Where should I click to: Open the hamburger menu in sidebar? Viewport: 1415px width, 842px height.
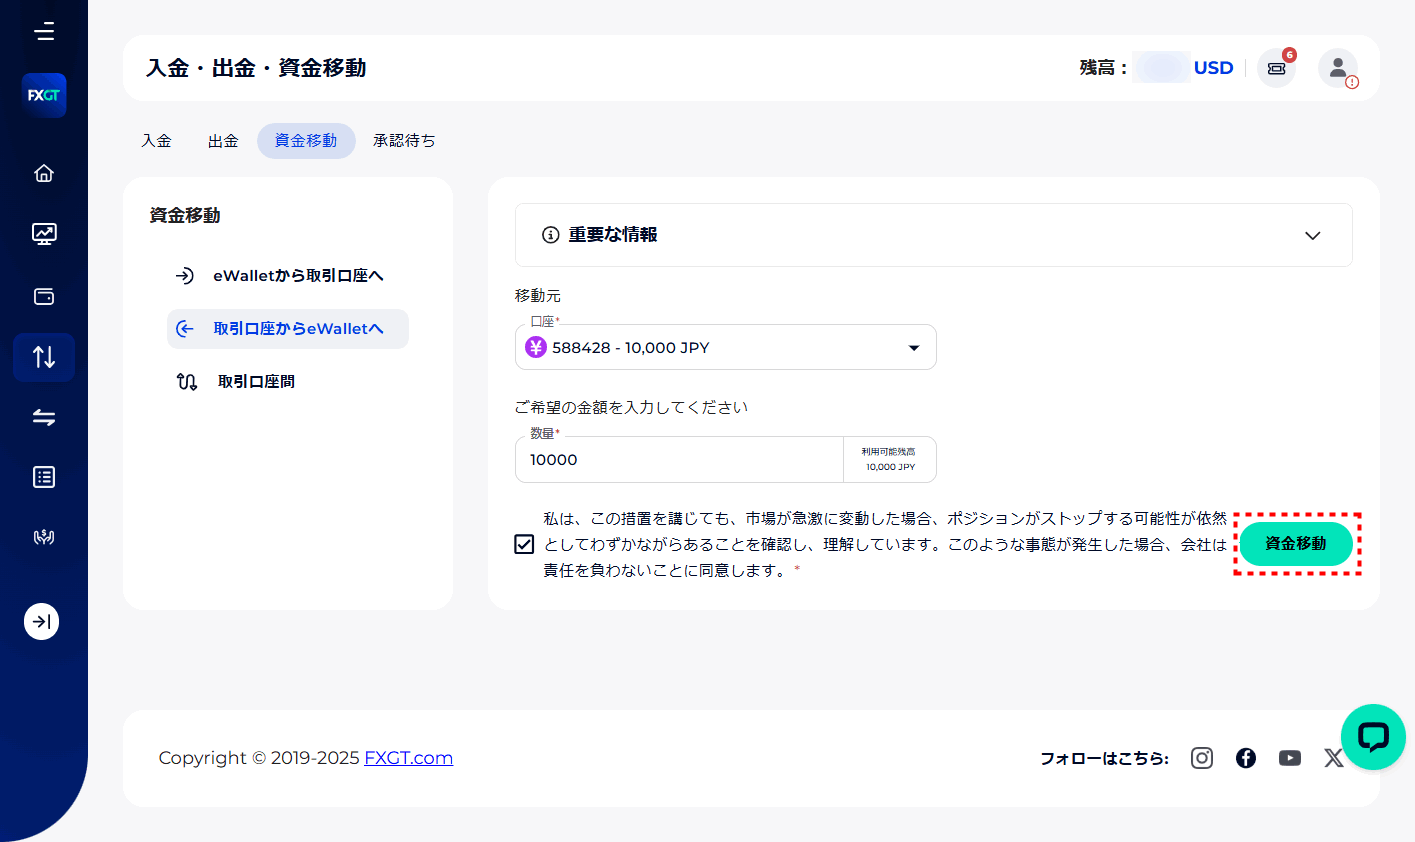pos(44,32)
